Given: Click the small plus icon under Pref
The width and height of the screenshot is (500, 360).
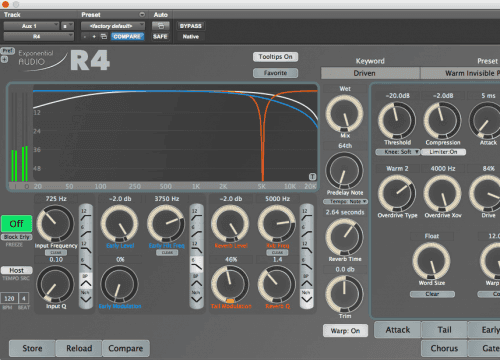Looking at the screenshot, I should point(4,60).
